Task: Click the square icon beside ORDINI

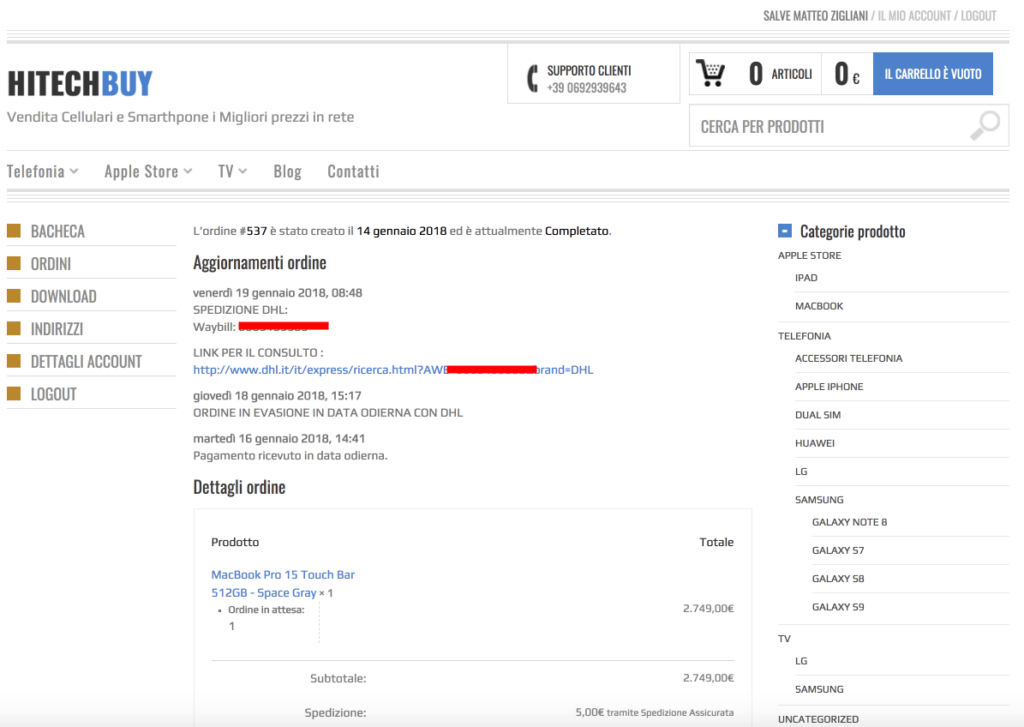Action: click(14, 263)
